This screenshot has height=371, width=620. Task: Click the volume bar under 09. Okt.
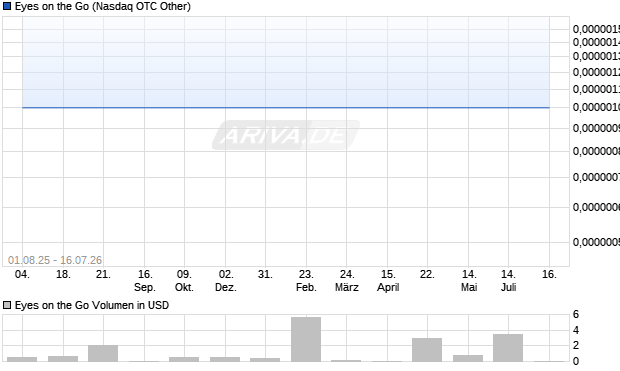pos(184,359)
